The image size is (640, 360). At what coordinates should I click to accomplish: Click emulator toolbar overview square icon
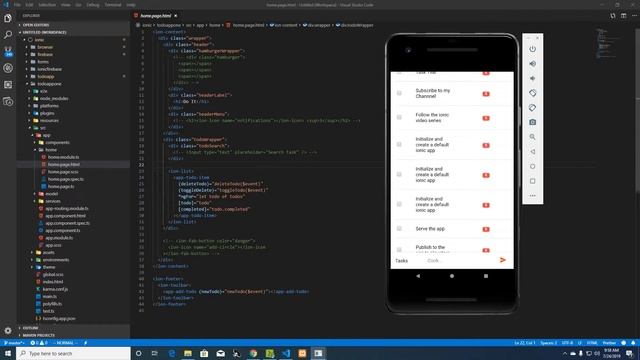(x=533, y=181)
